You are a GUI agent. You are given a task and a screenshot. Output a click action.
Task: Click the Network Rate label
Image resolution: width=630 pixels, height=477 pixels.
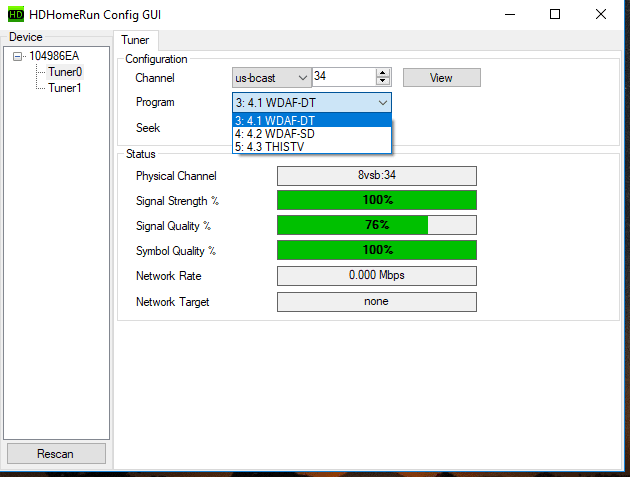click(169, 276)
